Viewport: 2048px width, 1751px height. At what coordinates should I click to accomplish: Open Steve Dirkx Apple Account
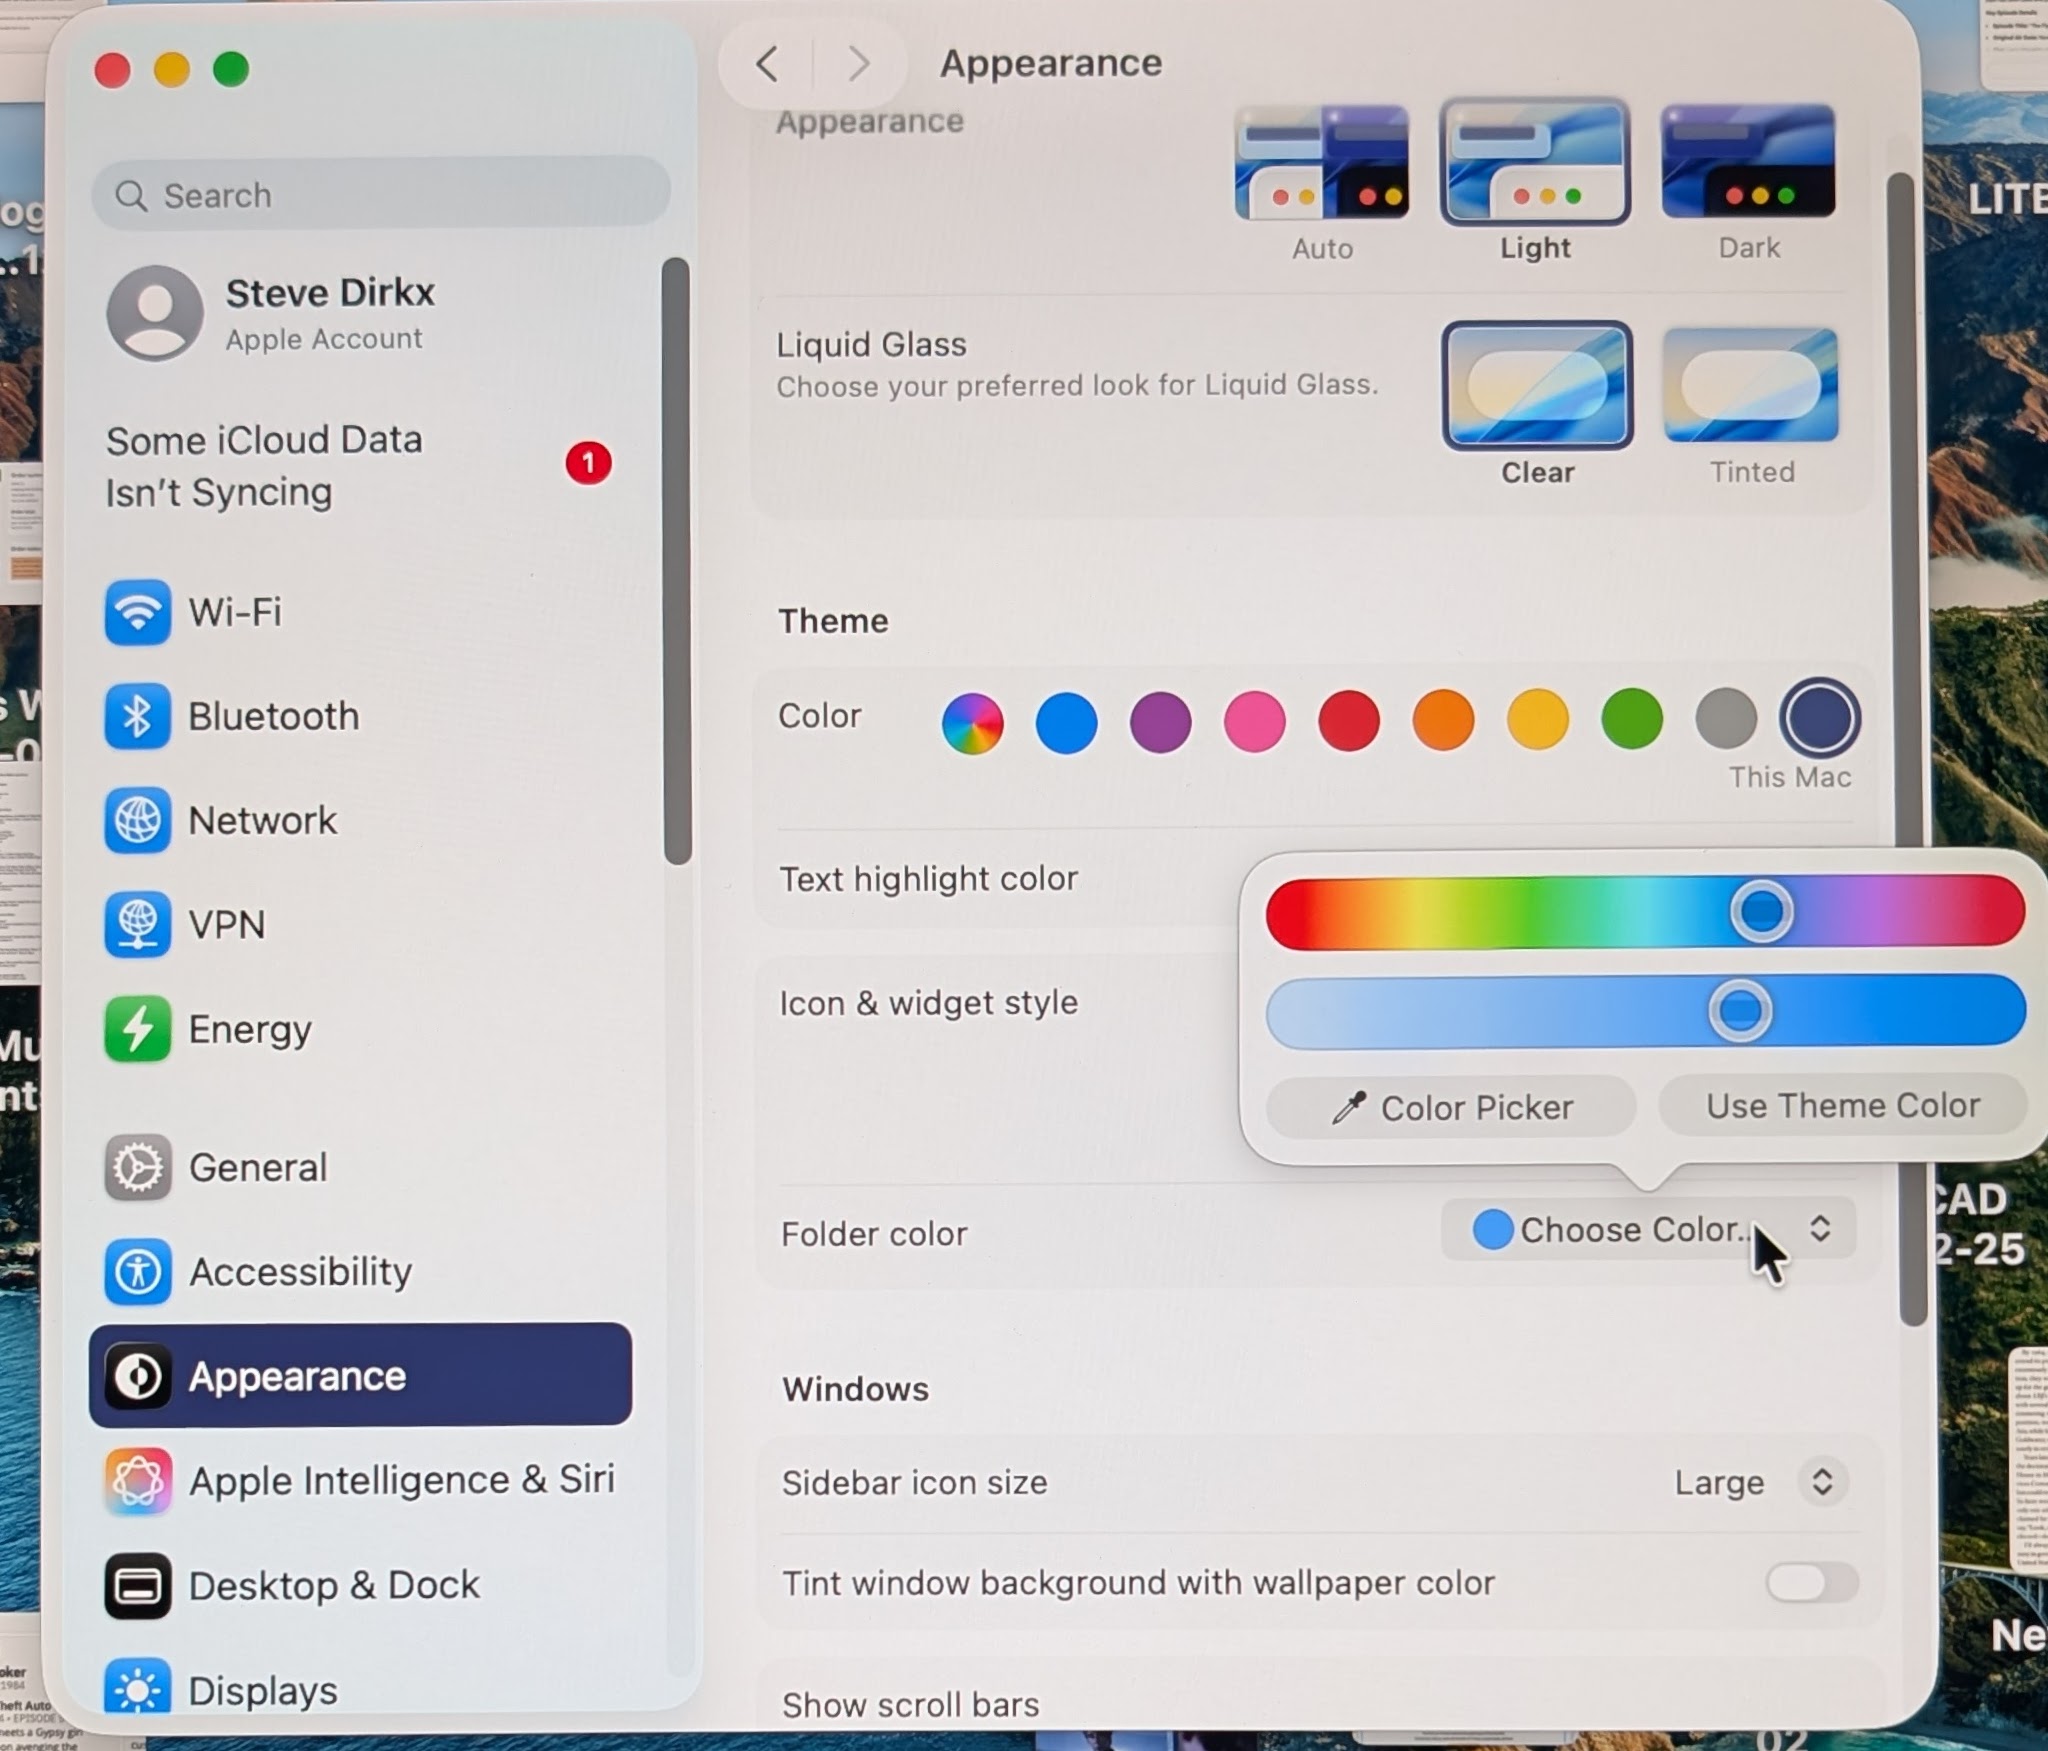(x=360, y=313)
